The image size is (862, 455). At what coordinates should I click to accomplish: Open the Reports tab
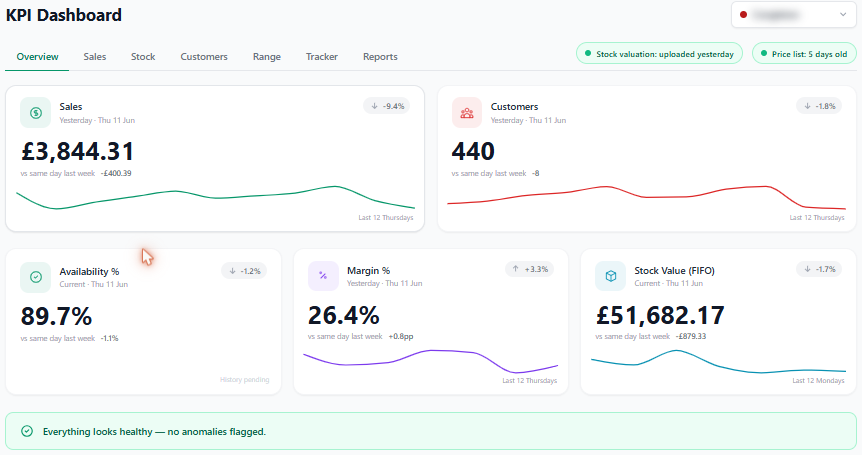[380, 57]
